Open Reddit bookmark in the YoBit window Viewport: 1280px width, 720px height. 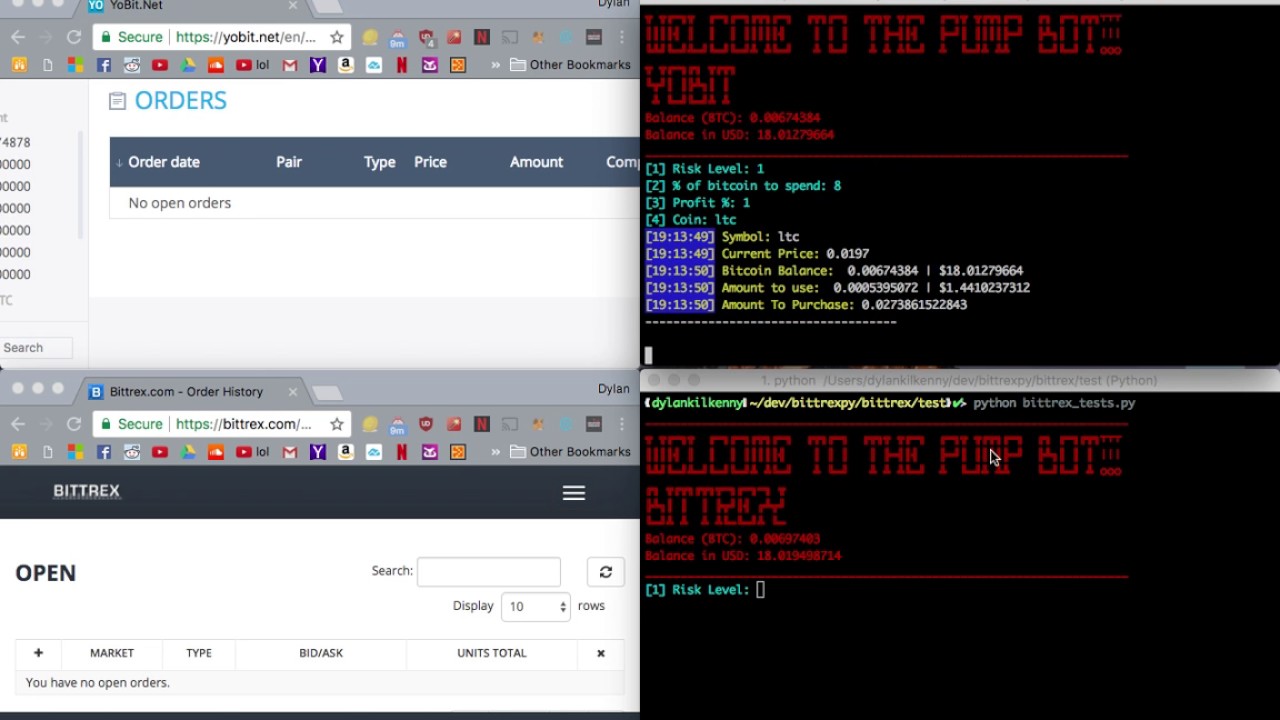[x=132, y=65]
